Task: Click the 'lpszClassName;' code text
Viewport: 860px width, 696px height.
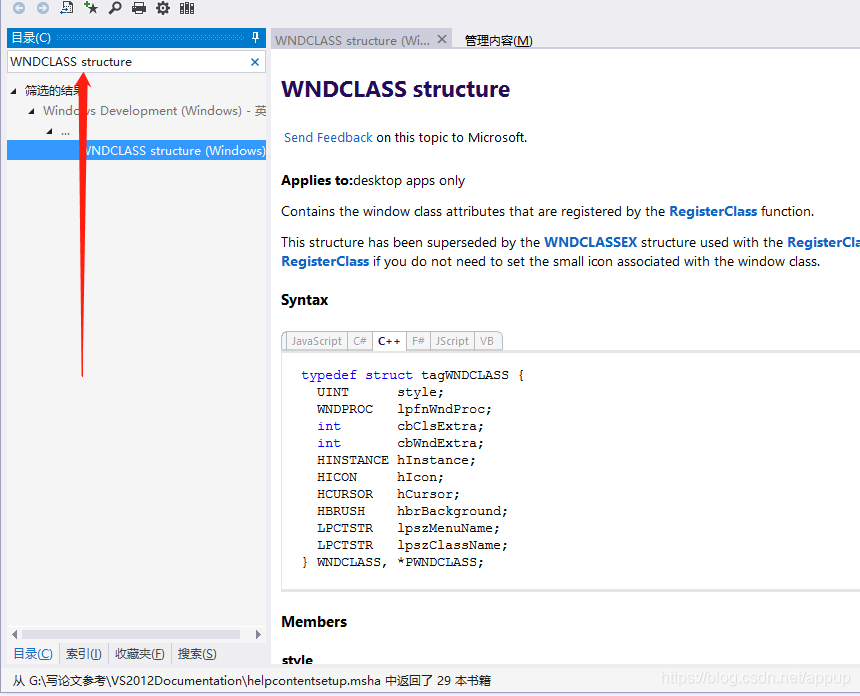Action: click(x=452, y=545)
